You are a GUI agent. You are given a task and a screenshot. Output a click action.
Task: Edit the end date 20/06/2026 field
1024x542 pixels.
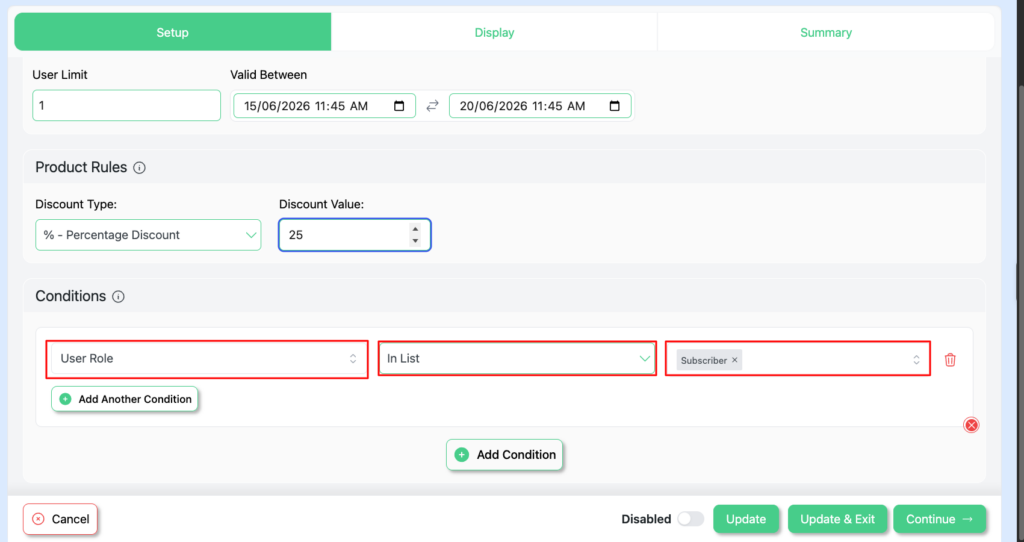(x=540, y=106)
